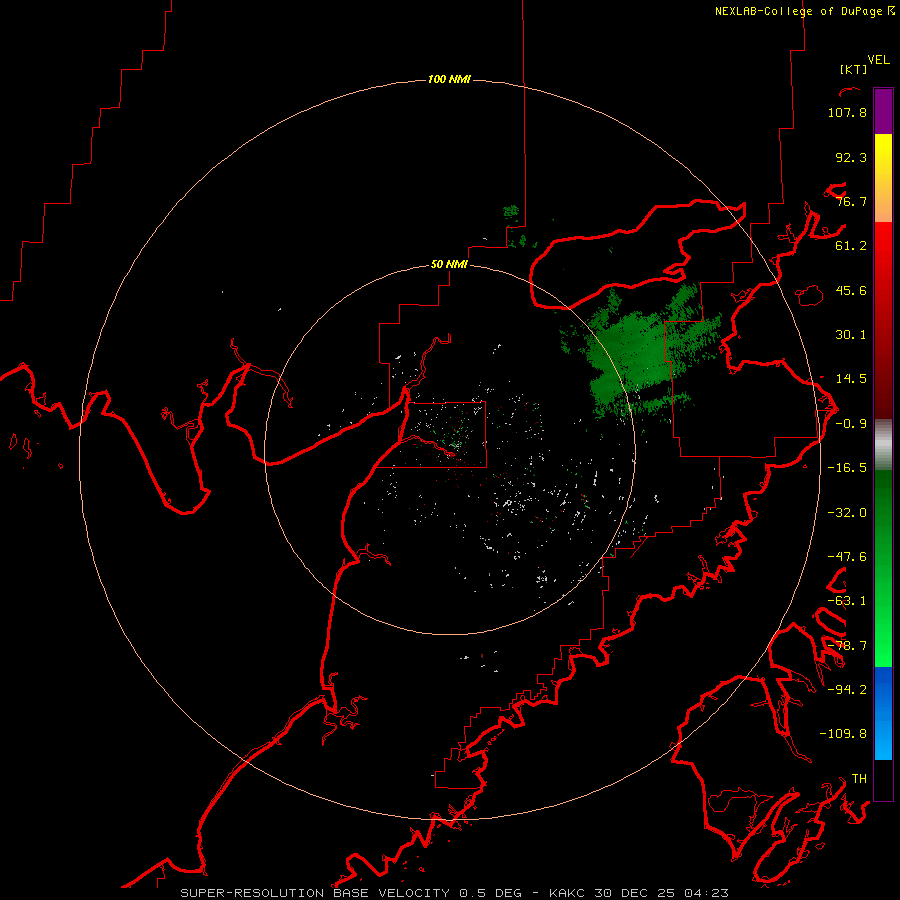Screen dimensions: 900x900
Task: Click the -32.0 velocity scale value
Action: (x=847, y=513)
